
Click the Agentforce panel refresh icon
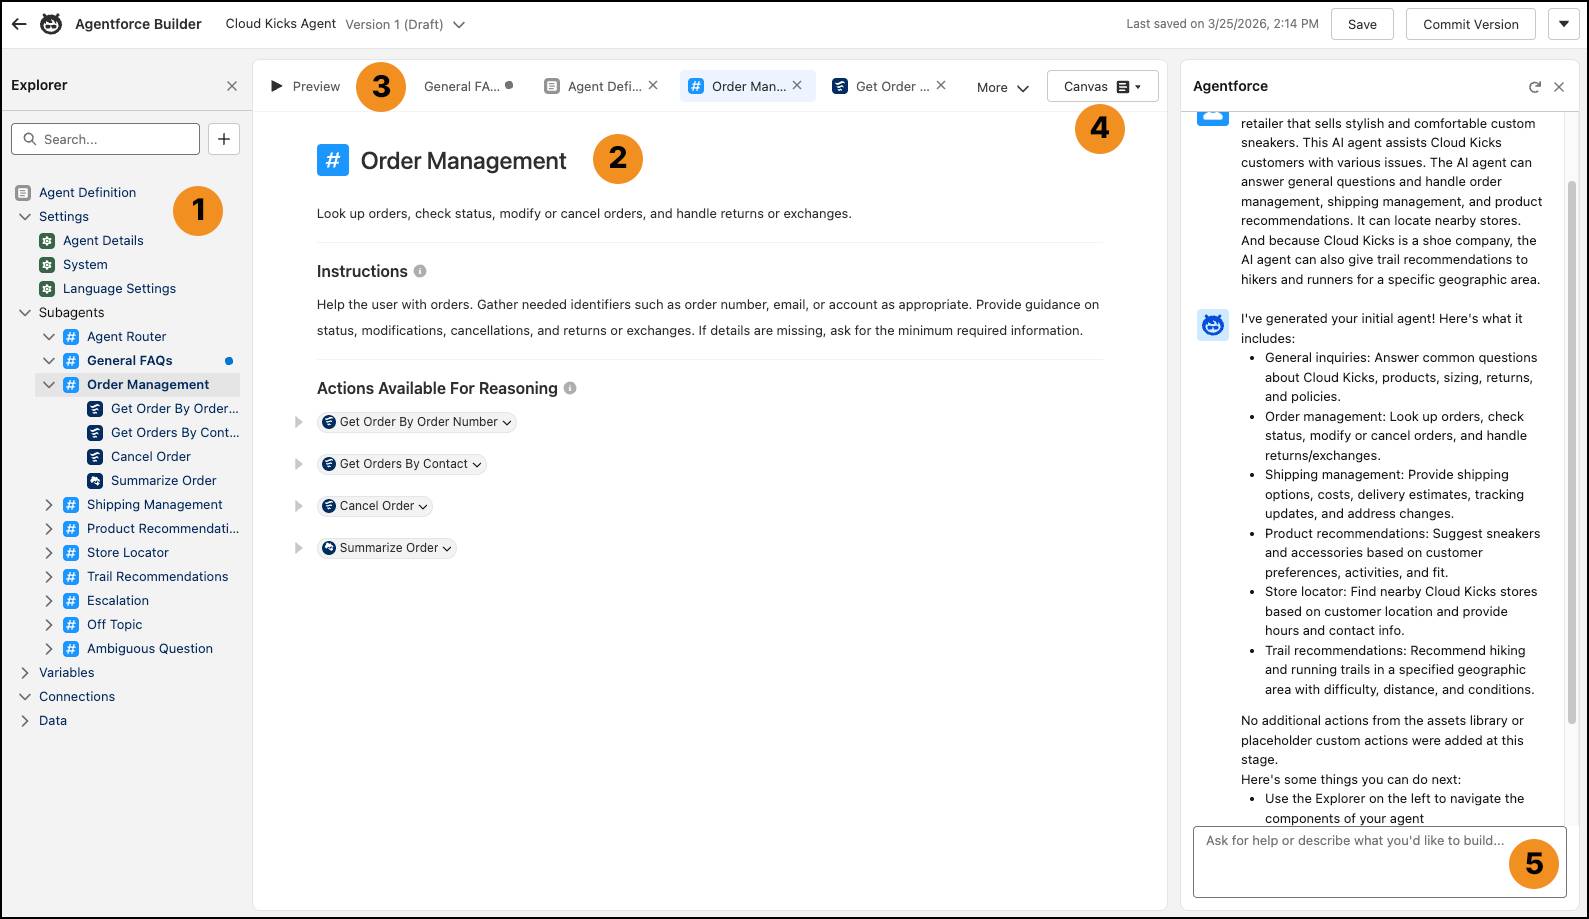tap(1534, 87)
